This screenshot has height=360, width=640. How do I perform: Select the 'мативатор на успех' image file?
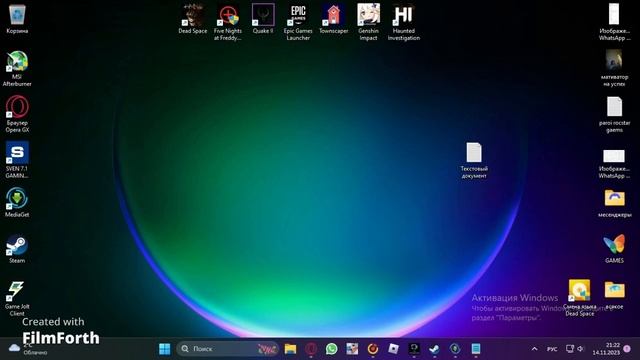614,68
